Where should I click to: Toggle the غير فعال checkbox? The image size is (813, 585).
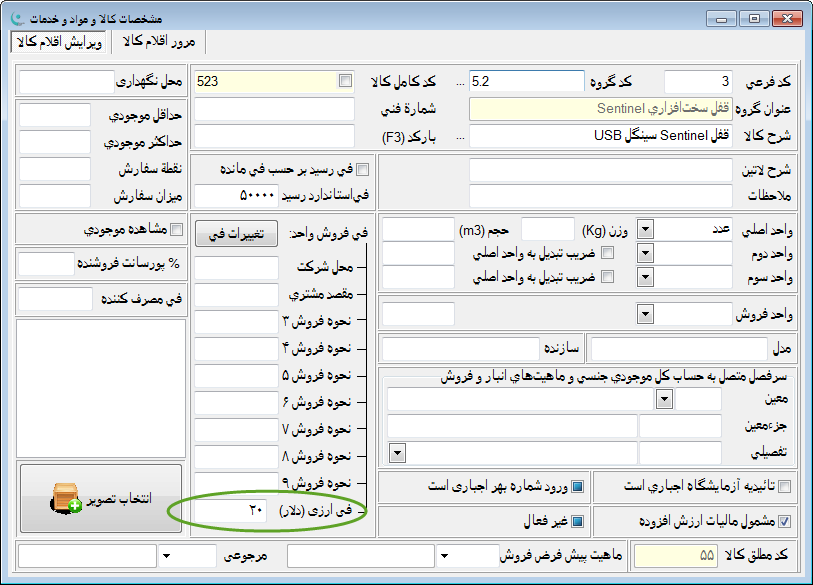coord(577,521)
